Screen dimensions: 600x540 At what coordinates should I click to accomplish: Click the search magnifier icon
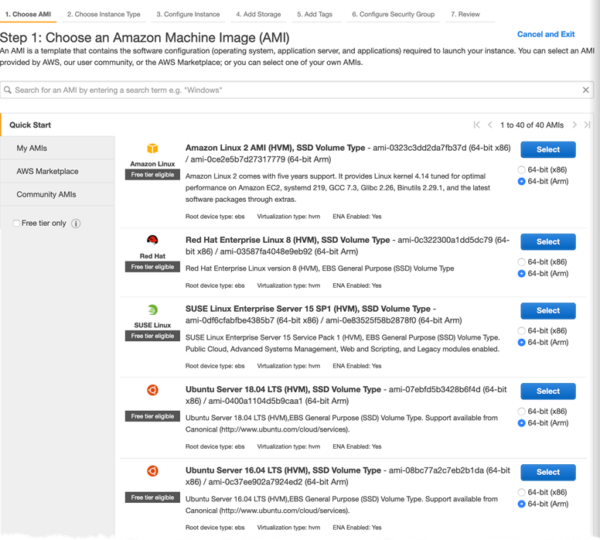(7, 90)
